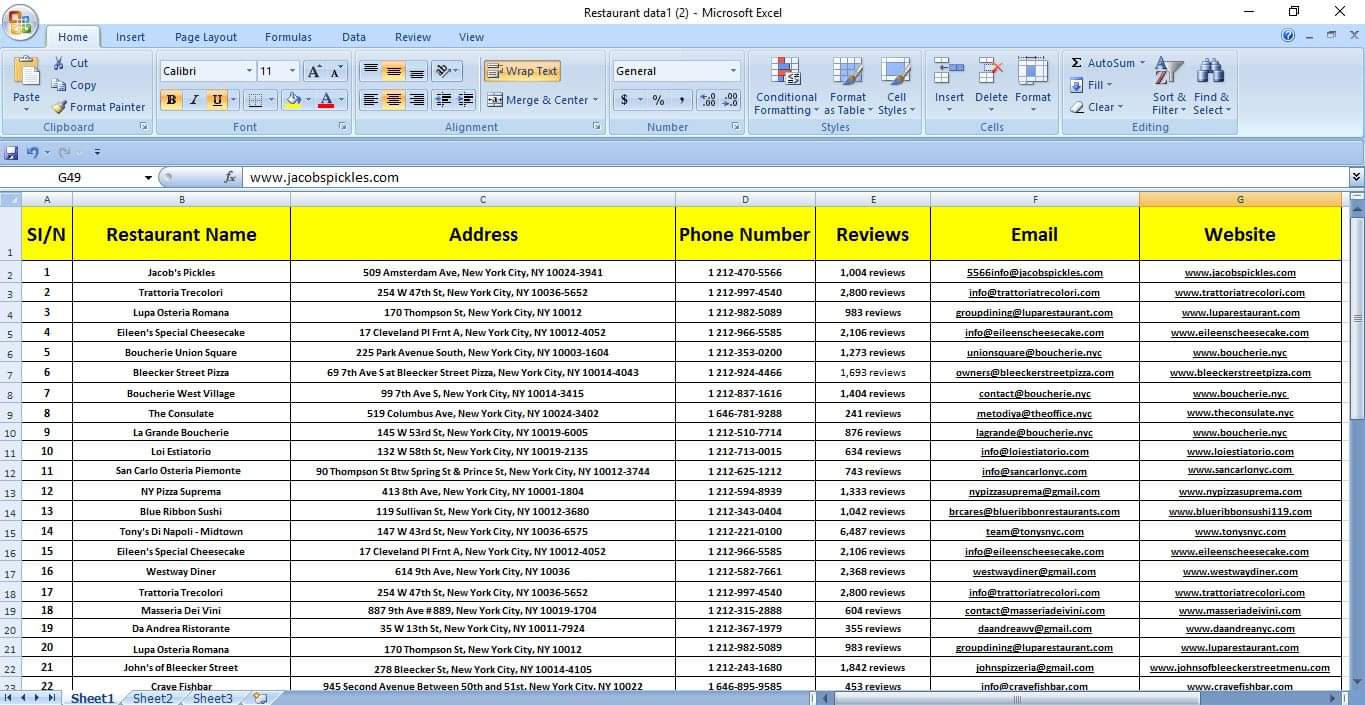Save the workbook from Quick Access Toolbar

coord(11,152)
